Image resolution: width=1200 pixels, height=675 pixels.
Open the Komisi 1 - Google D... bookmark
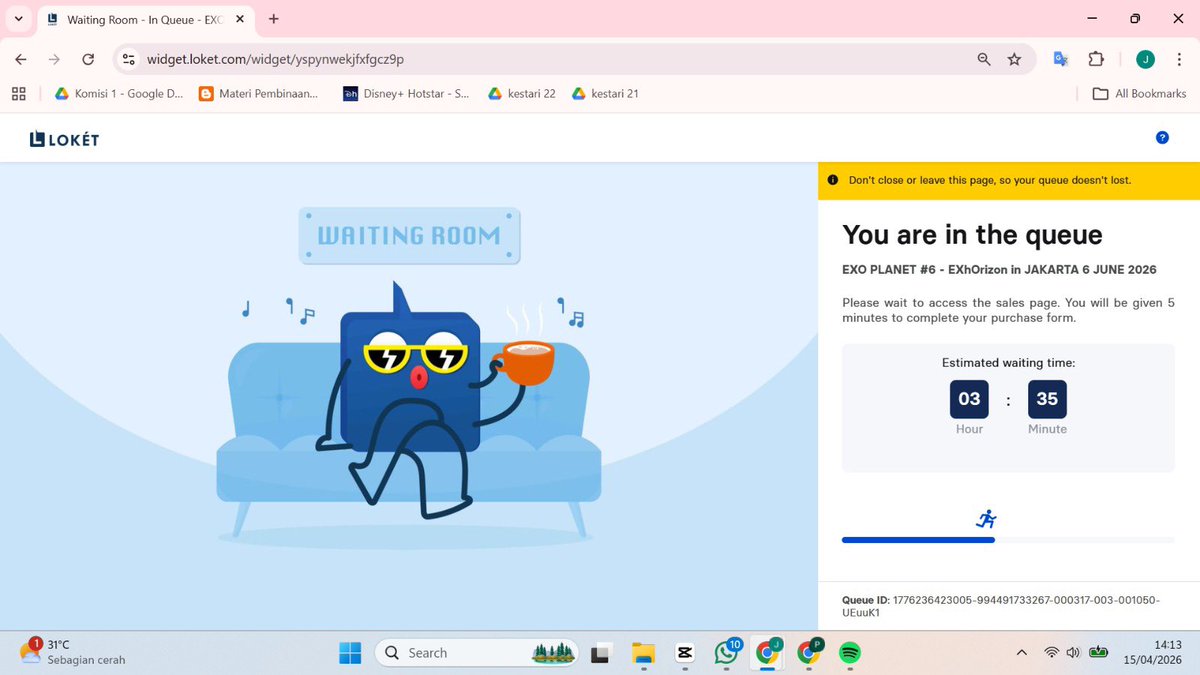pyautogui.click(x=119, y=94)
